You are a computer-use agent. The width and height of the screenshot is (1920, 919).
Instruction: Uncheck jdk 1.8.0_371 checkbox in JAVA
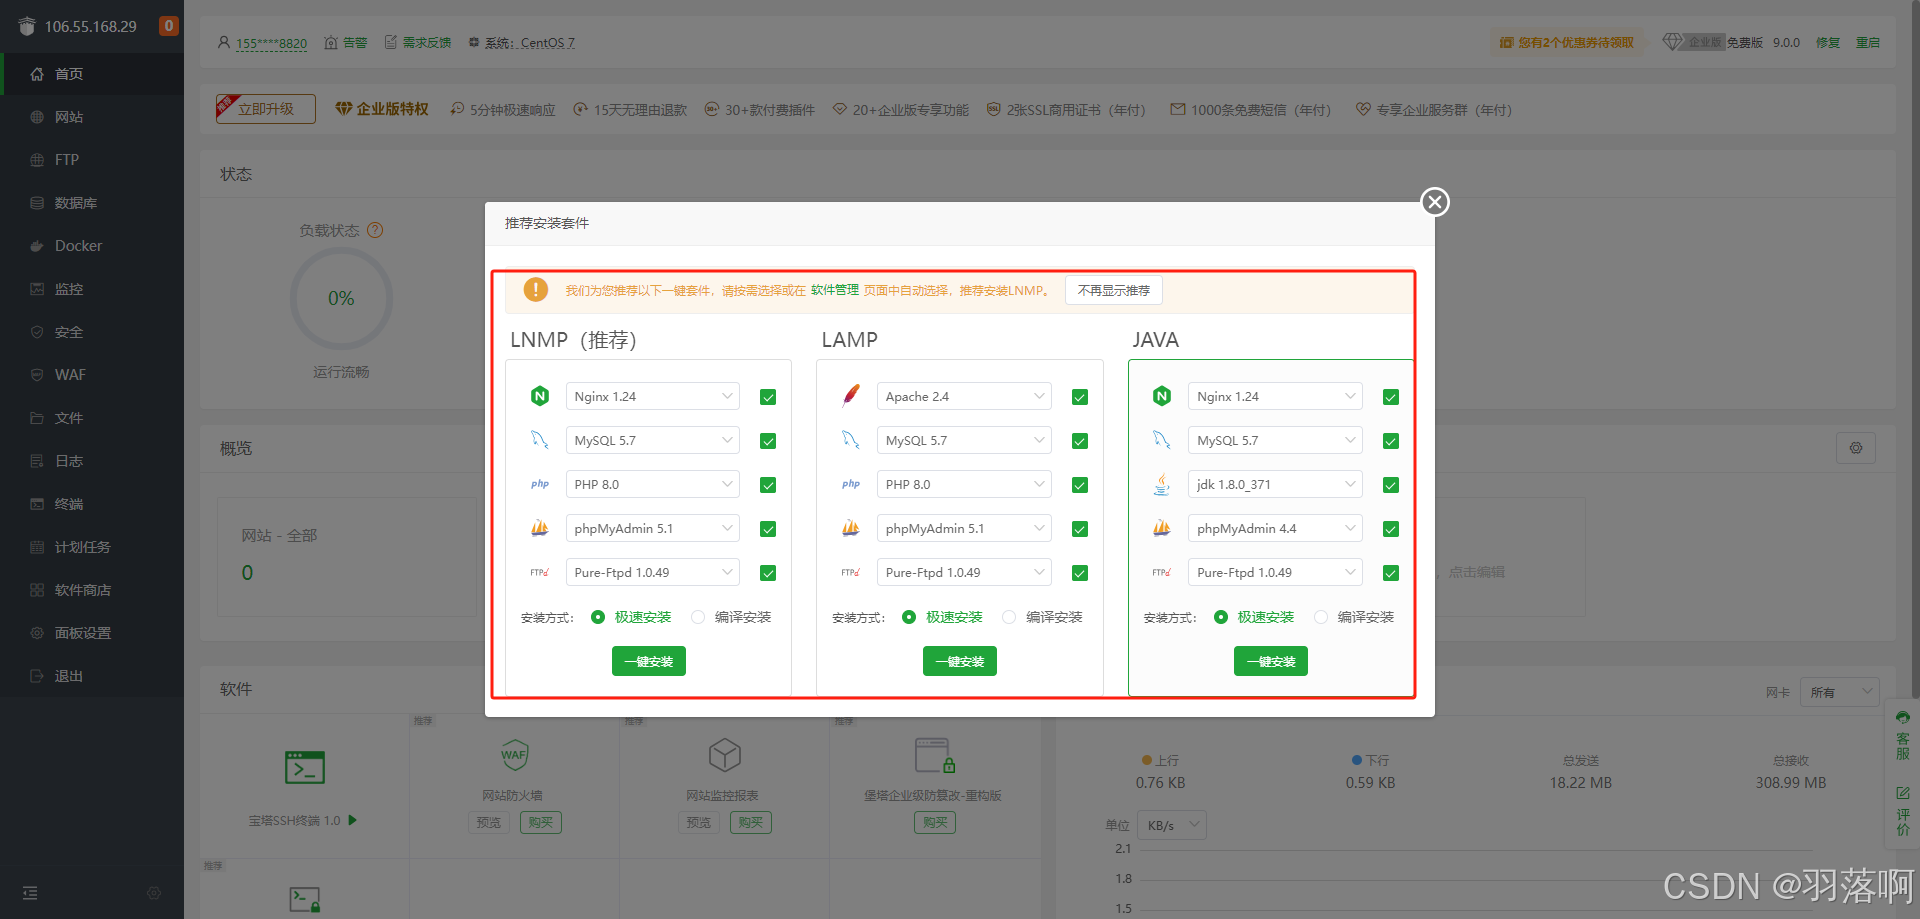click(x=1391, y=485)
